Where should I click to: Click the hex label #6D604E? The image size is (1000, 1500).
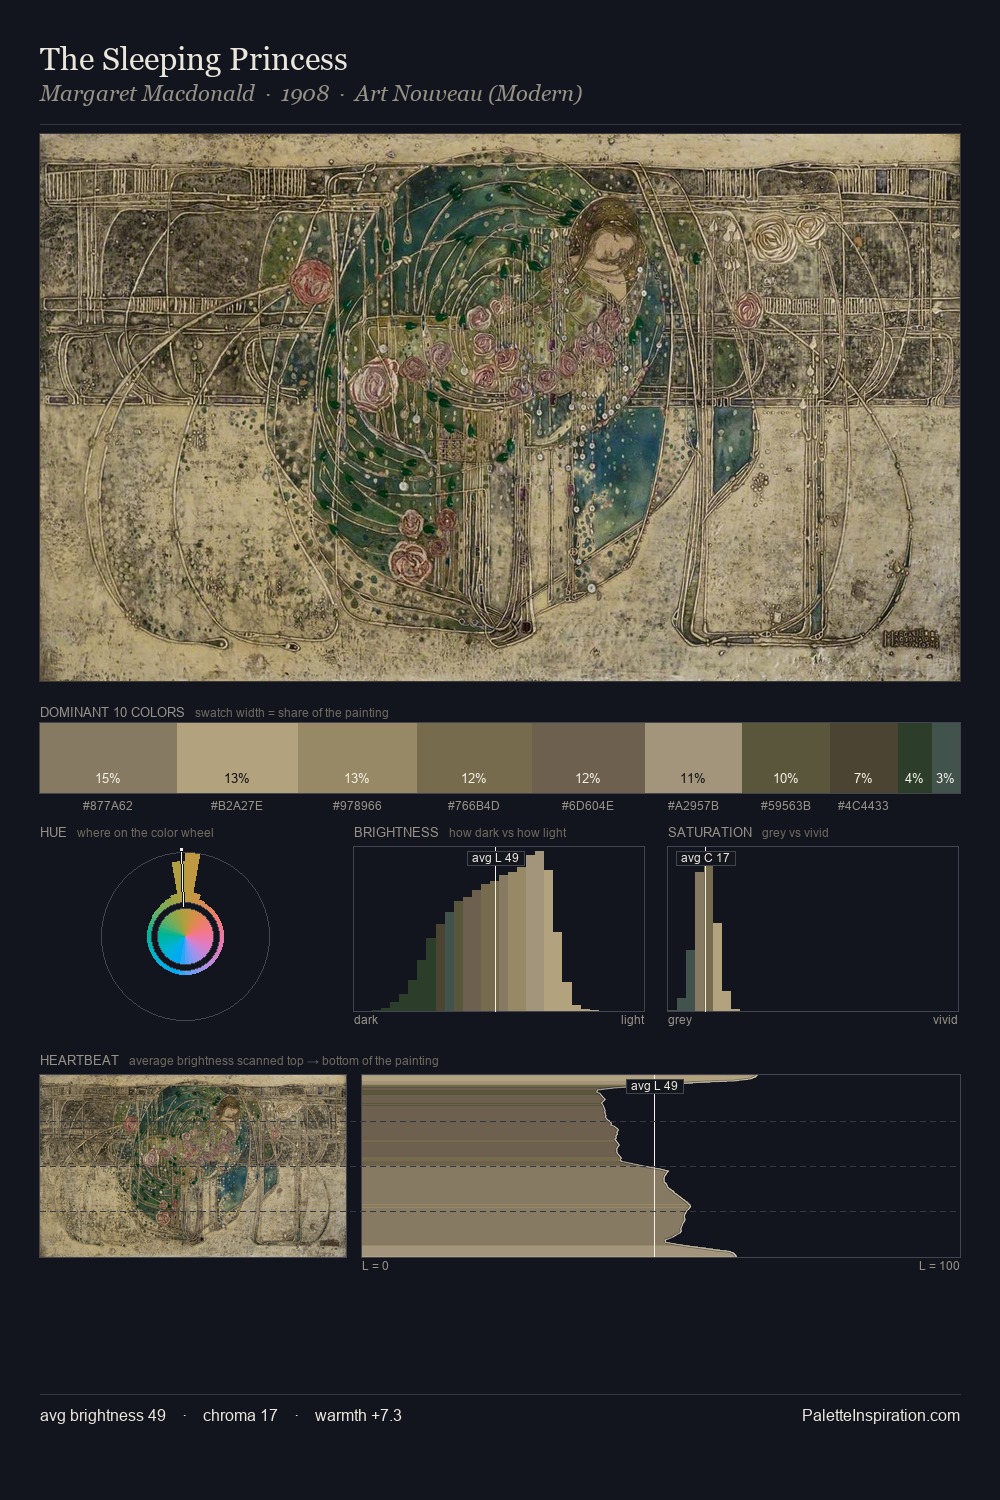pyautogui.click(x=588, y=806)
